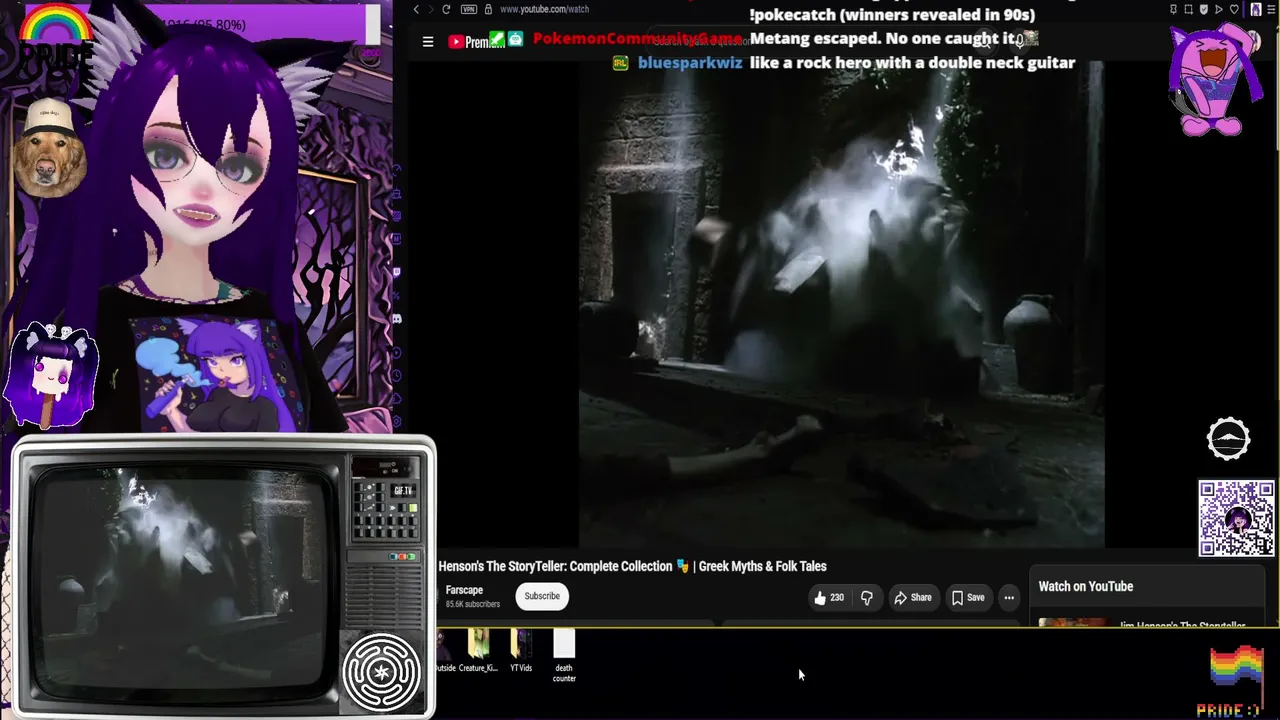Click the site lock icon
Screen dimensions: 1280x720
coord(488,10)
